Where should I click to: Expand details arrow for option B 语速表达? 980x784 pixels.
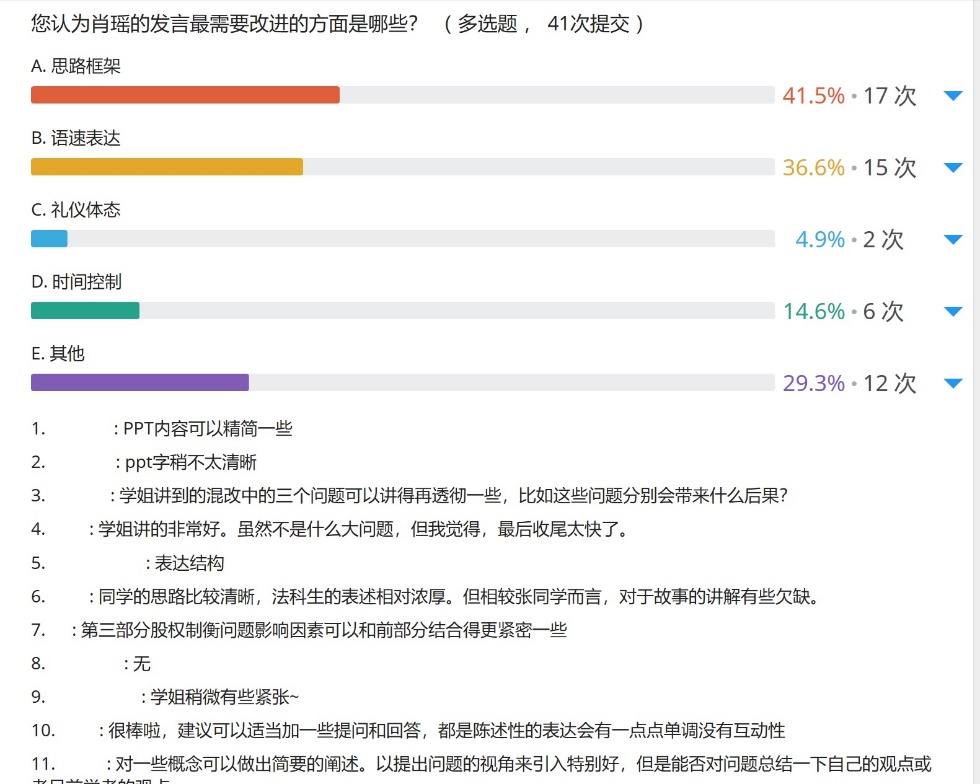(x=952, y=168)
